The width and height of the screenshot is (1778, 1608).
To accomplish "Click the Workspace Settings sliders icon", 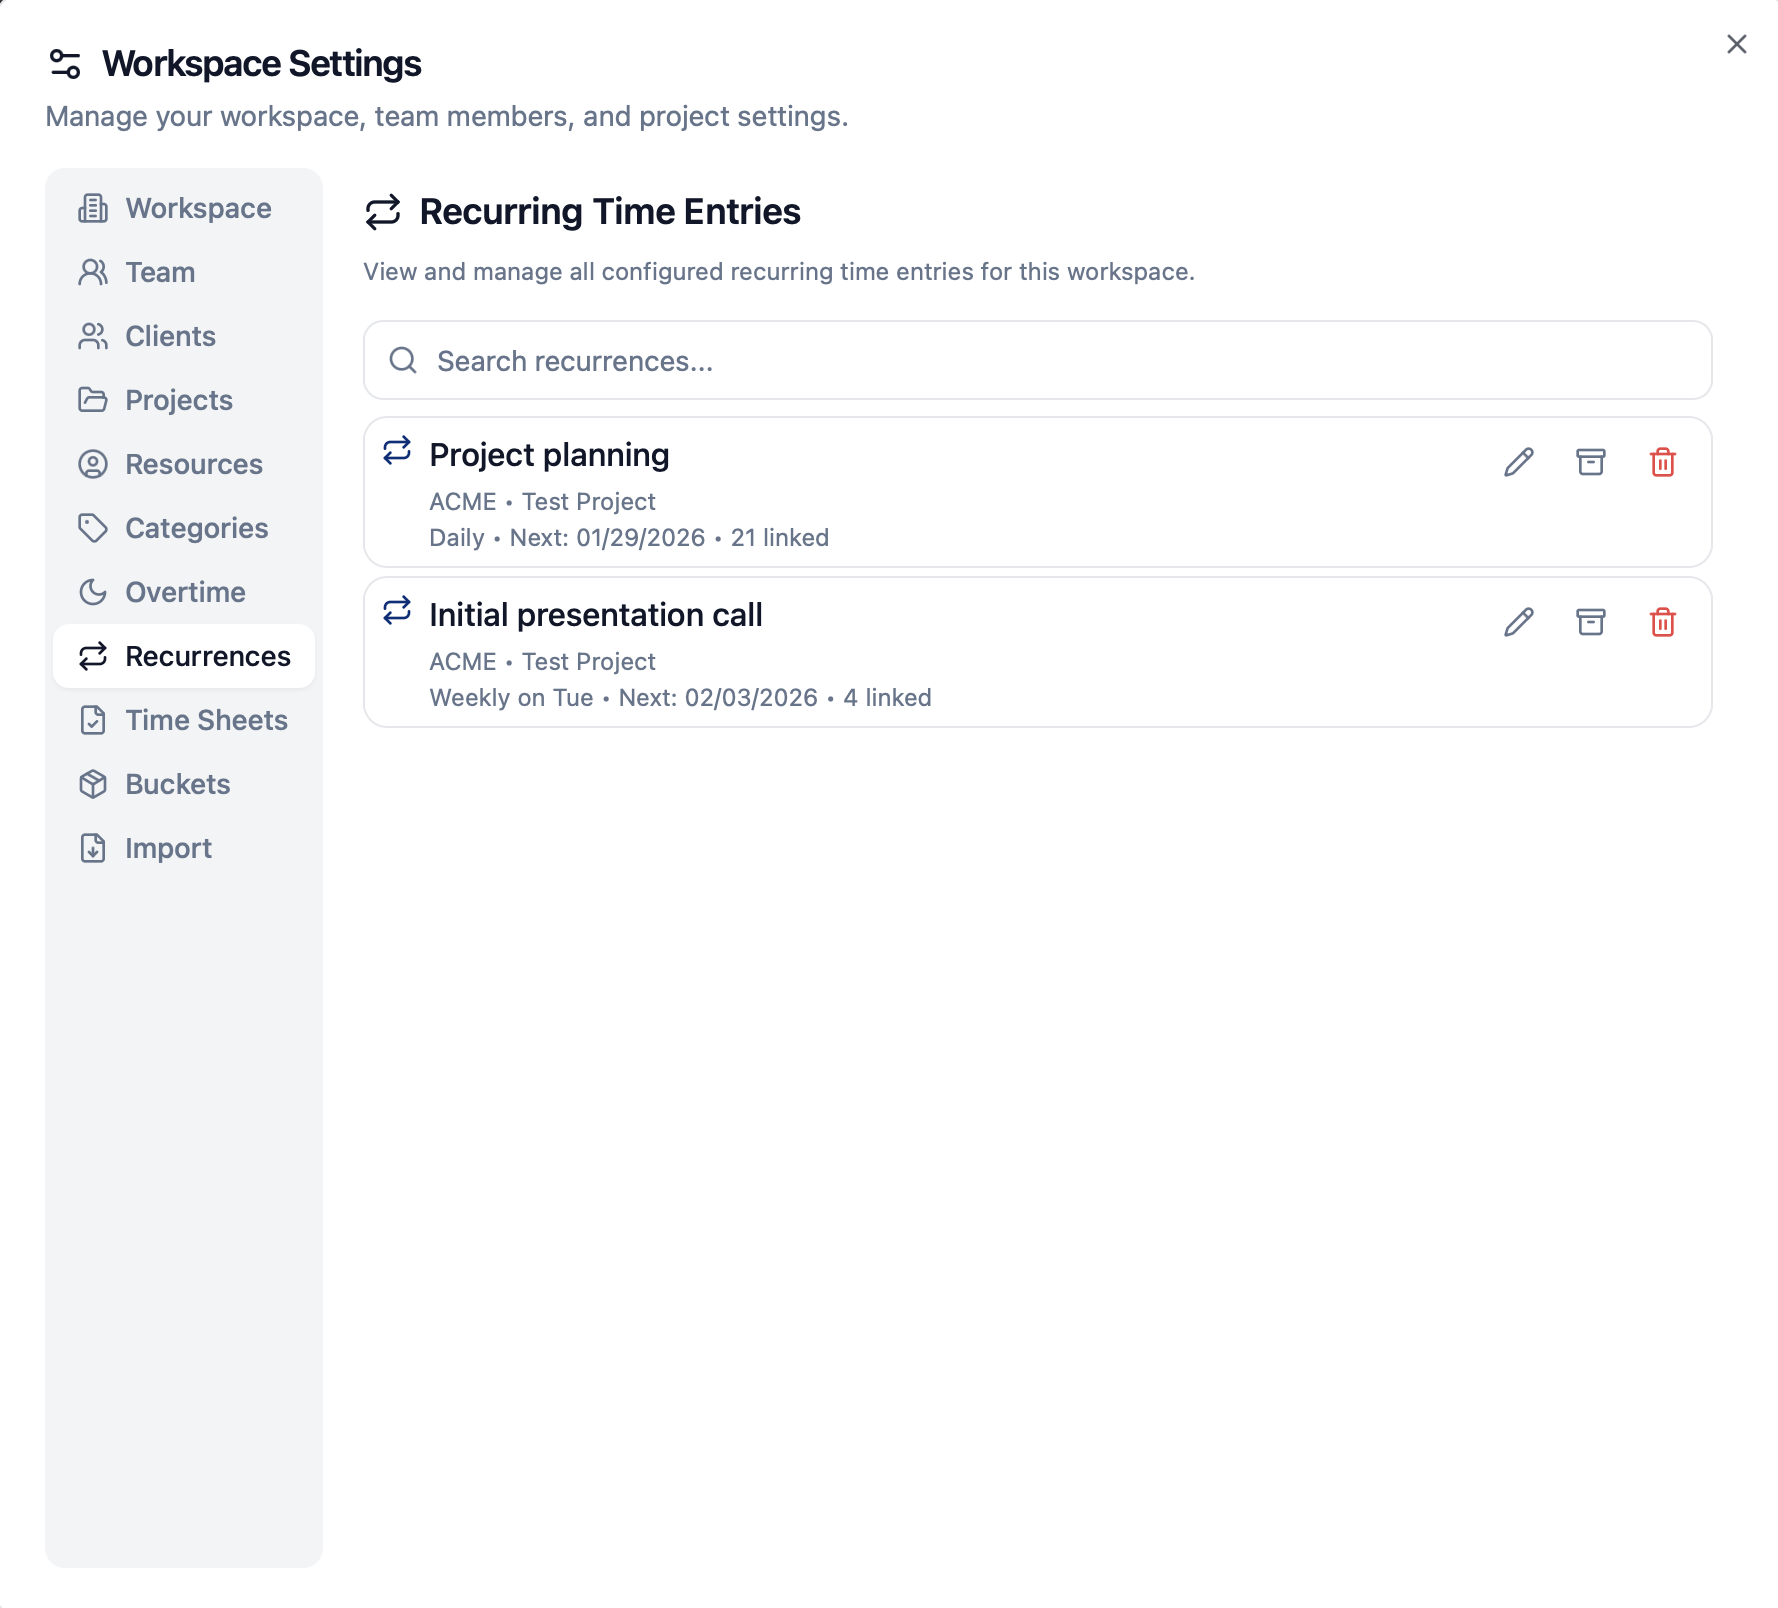I will (65, 64).
